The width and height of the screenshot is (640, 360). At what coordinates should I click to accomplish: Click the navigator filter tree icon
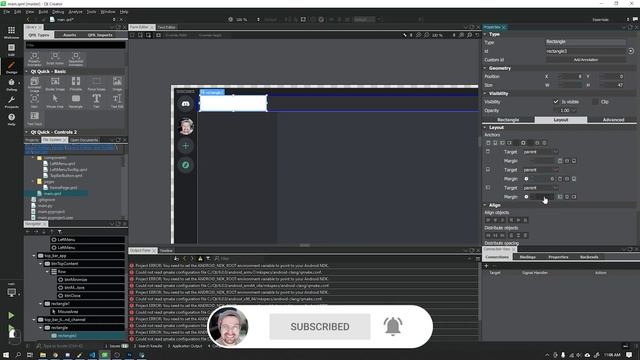[x=60, y=232]
